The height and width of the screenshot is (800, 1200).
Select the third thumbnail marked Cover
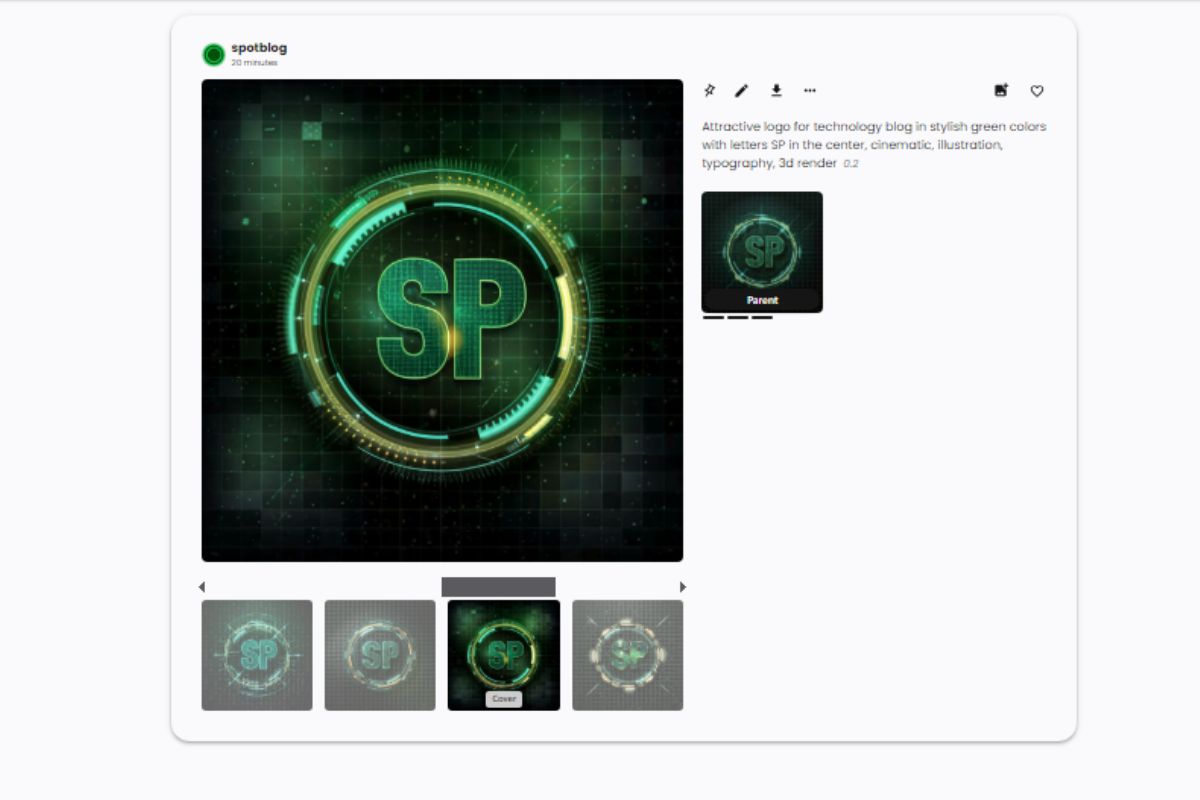pyautogui.click(x=504, y=655)
